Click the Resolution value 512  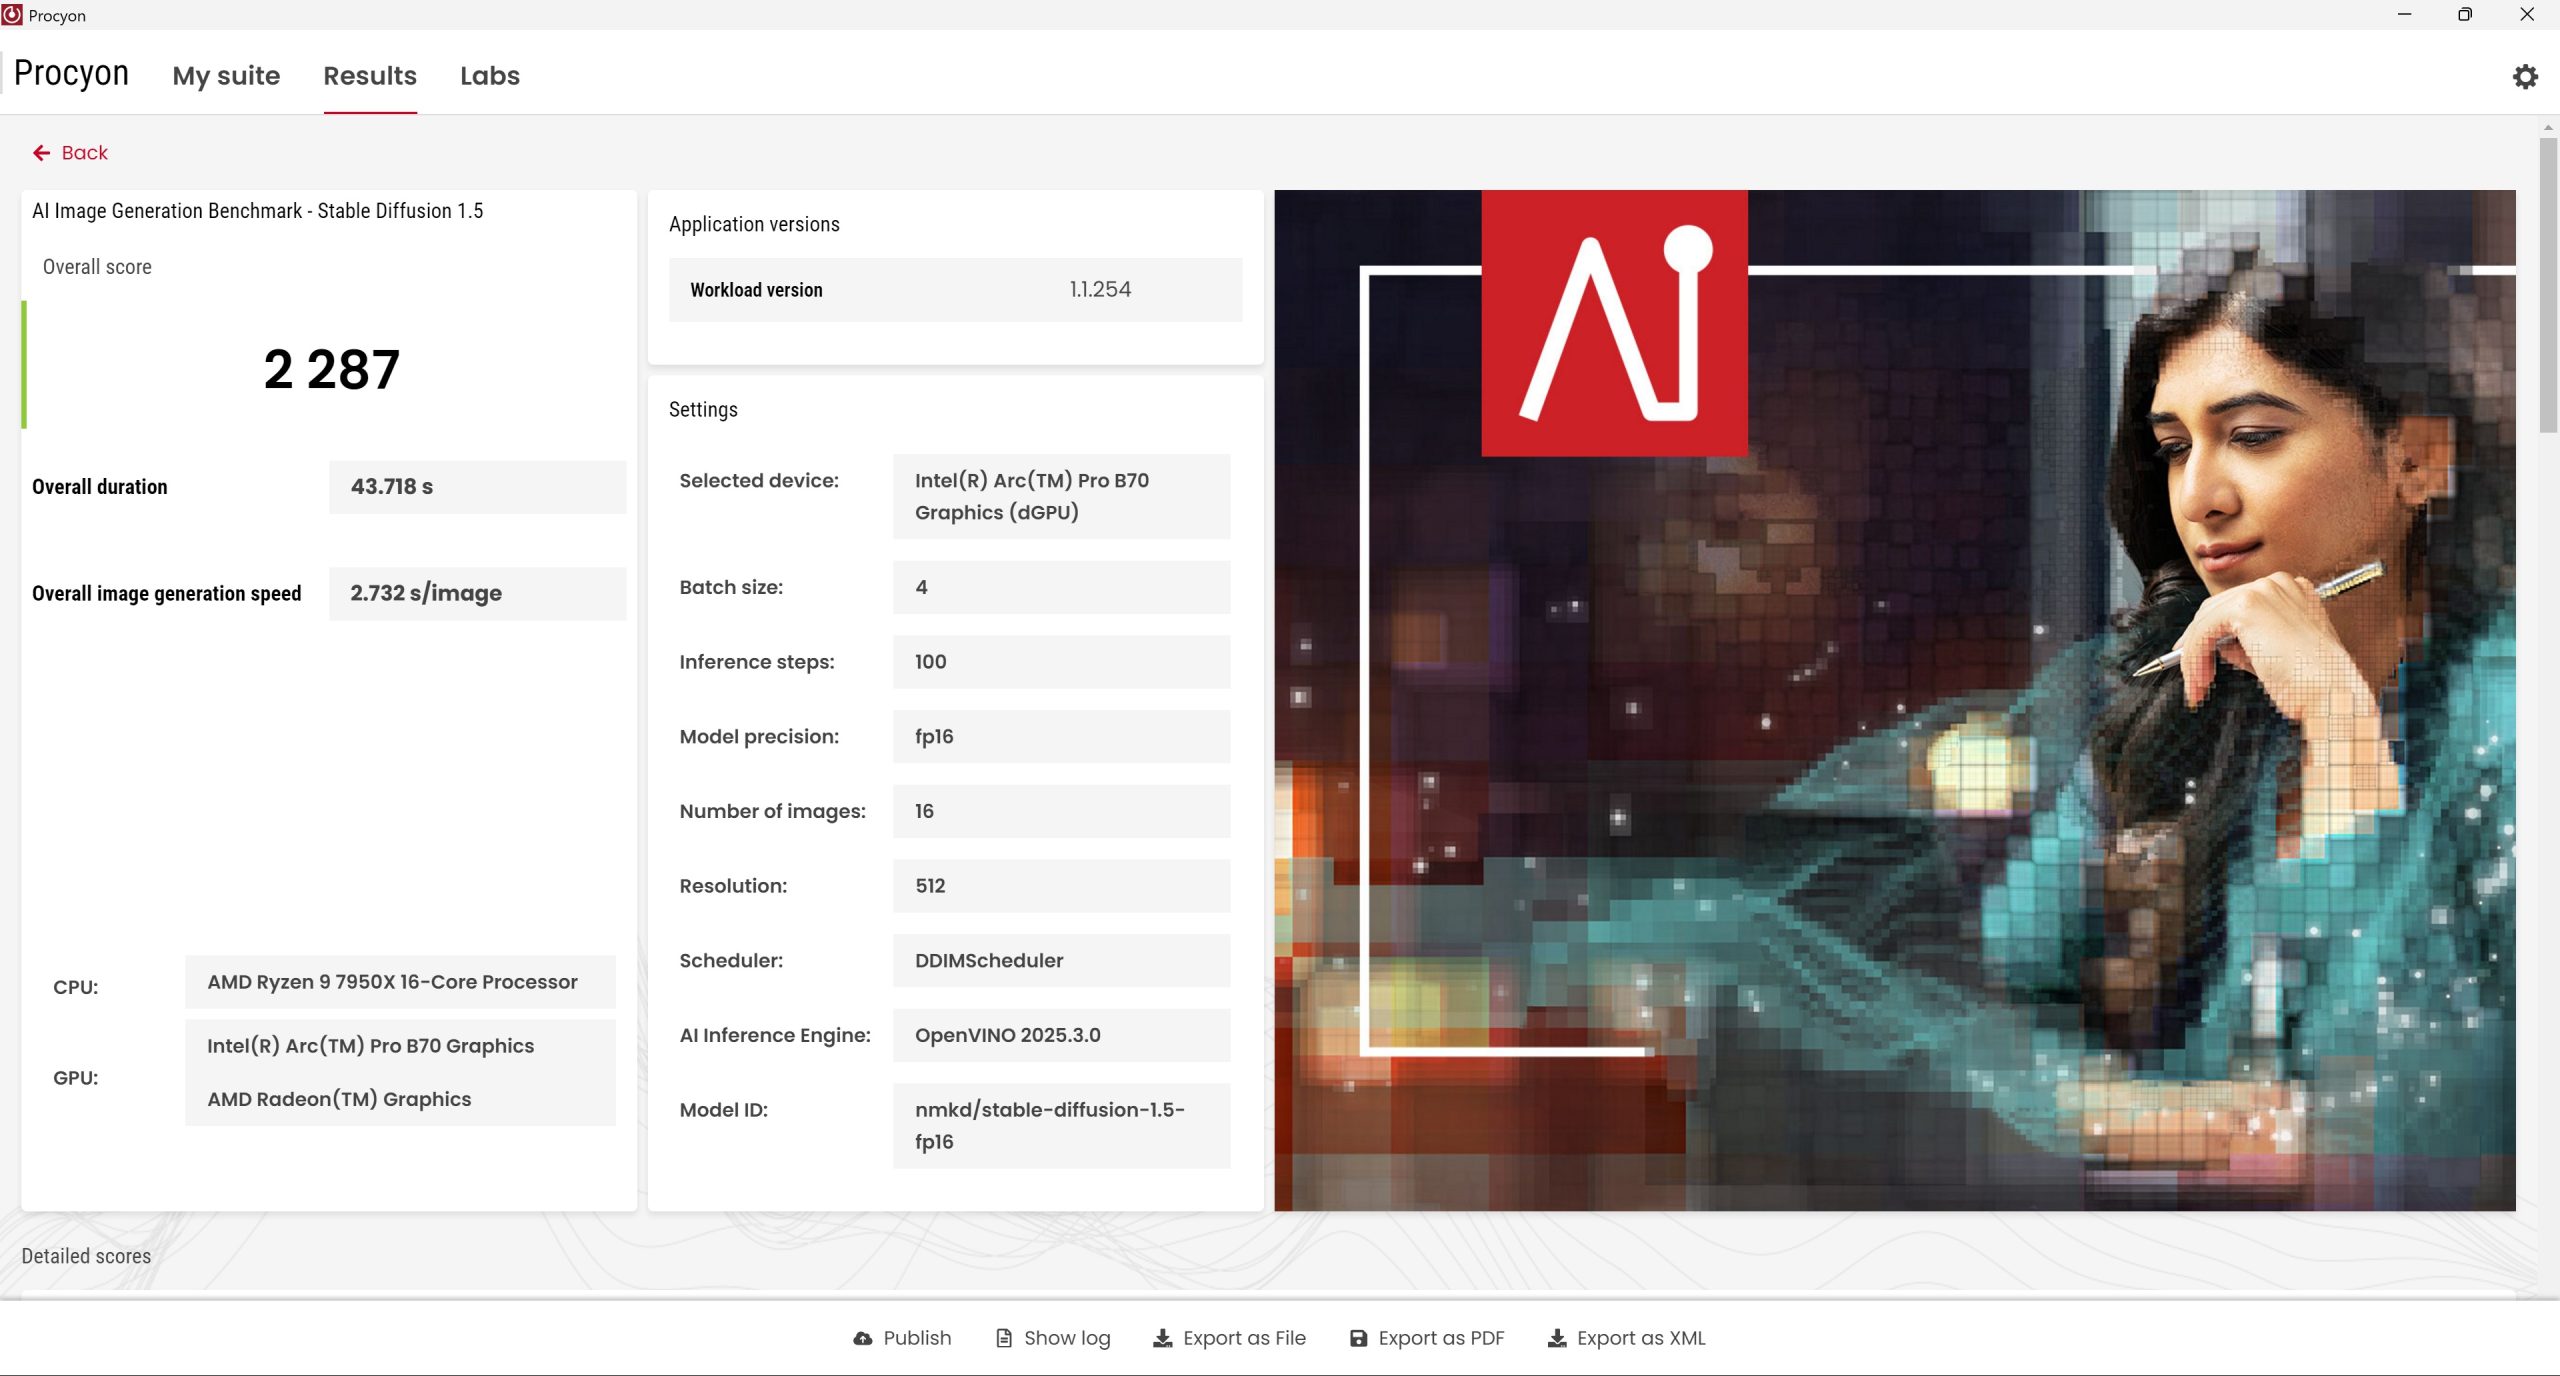coord(1061,886)
